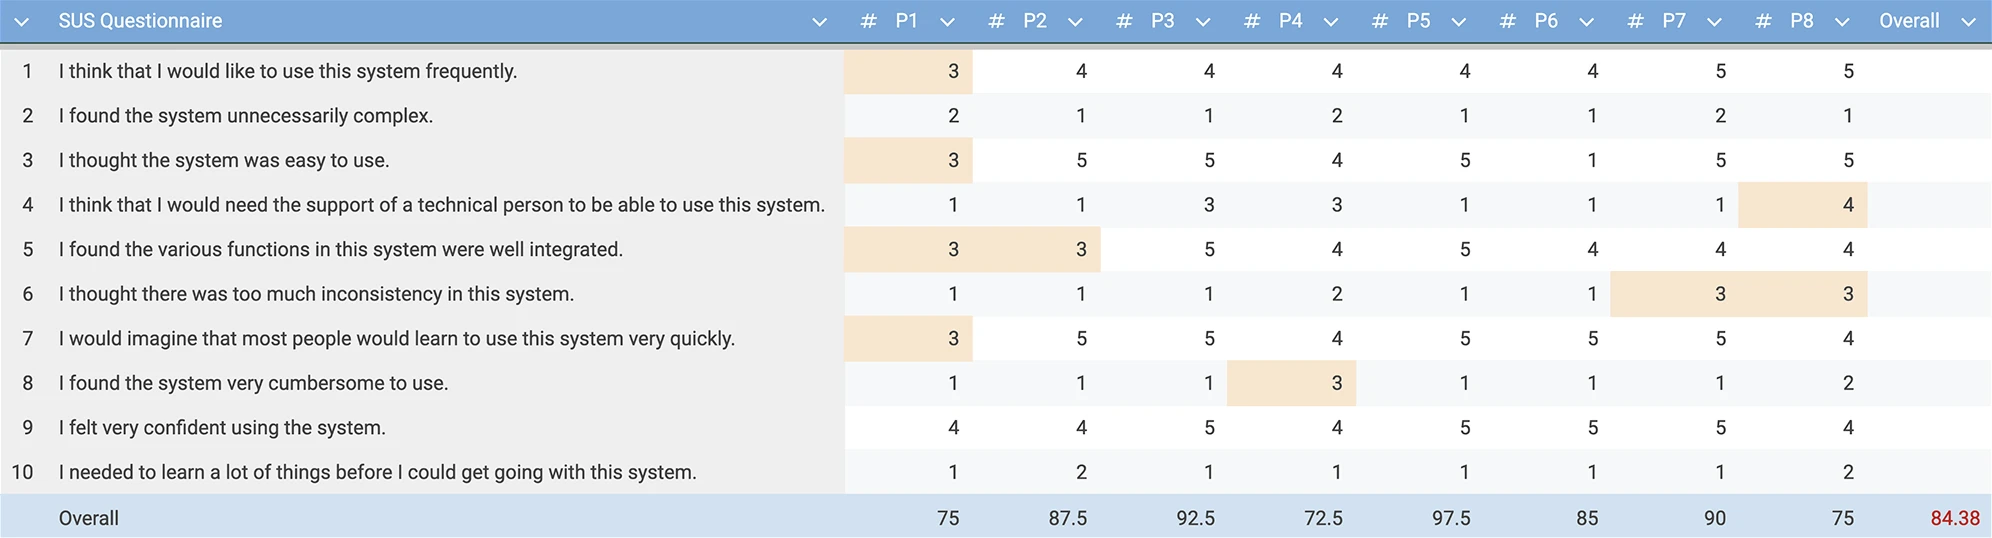The height and width of the screenshot is (538, 1992).
Task: Click P1 overall score 75
Action: coord(948,518)
